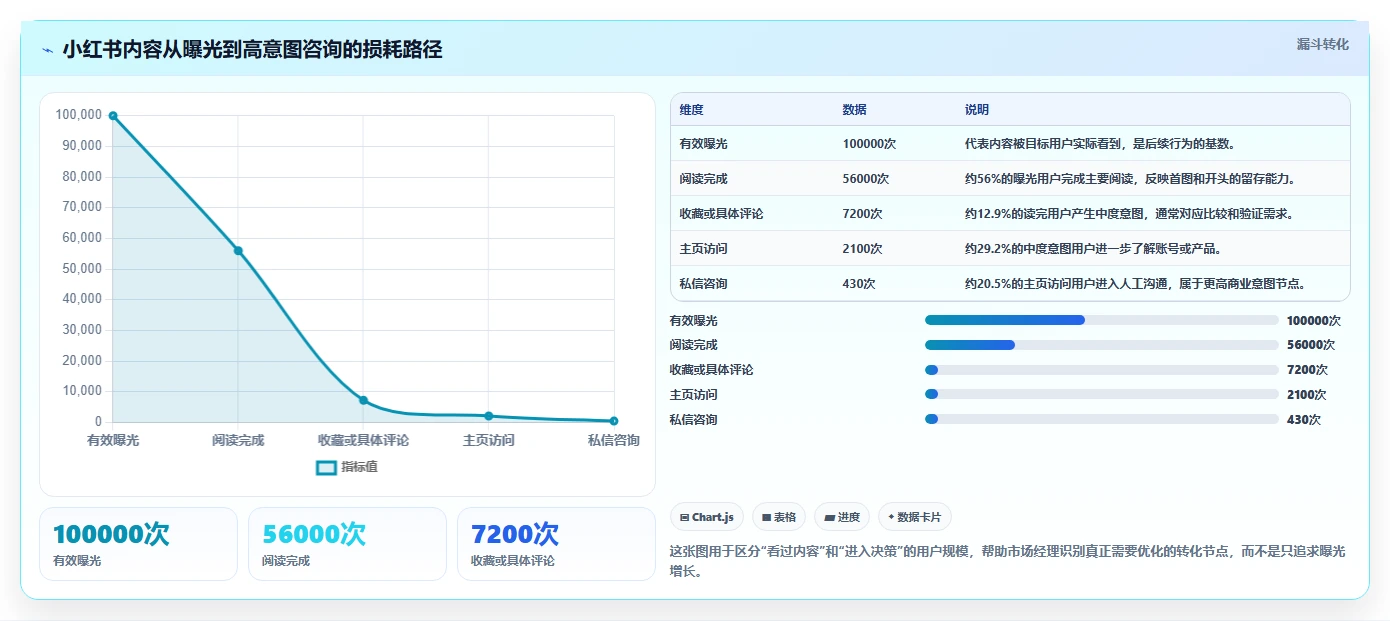Click the Chart.js chip

707,517
